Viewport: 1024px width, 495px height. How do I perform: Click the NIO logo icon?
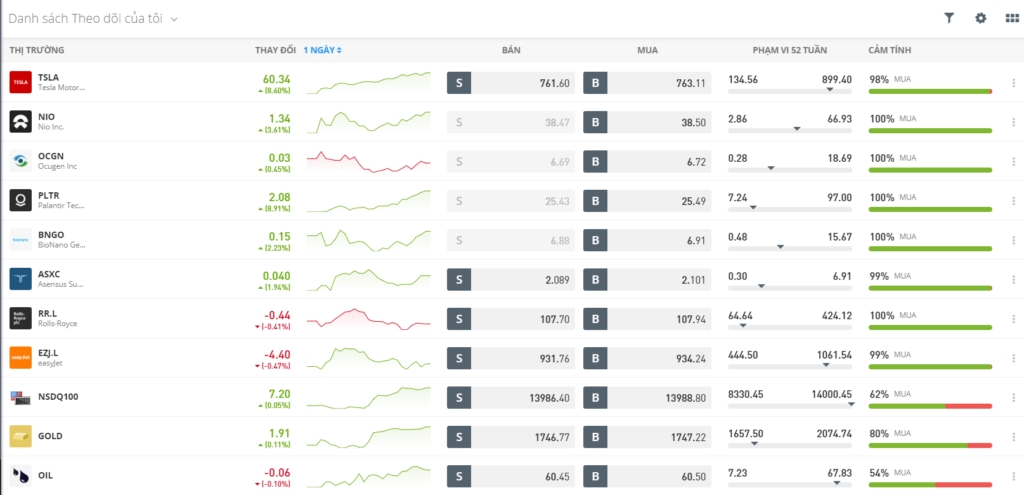21,121
